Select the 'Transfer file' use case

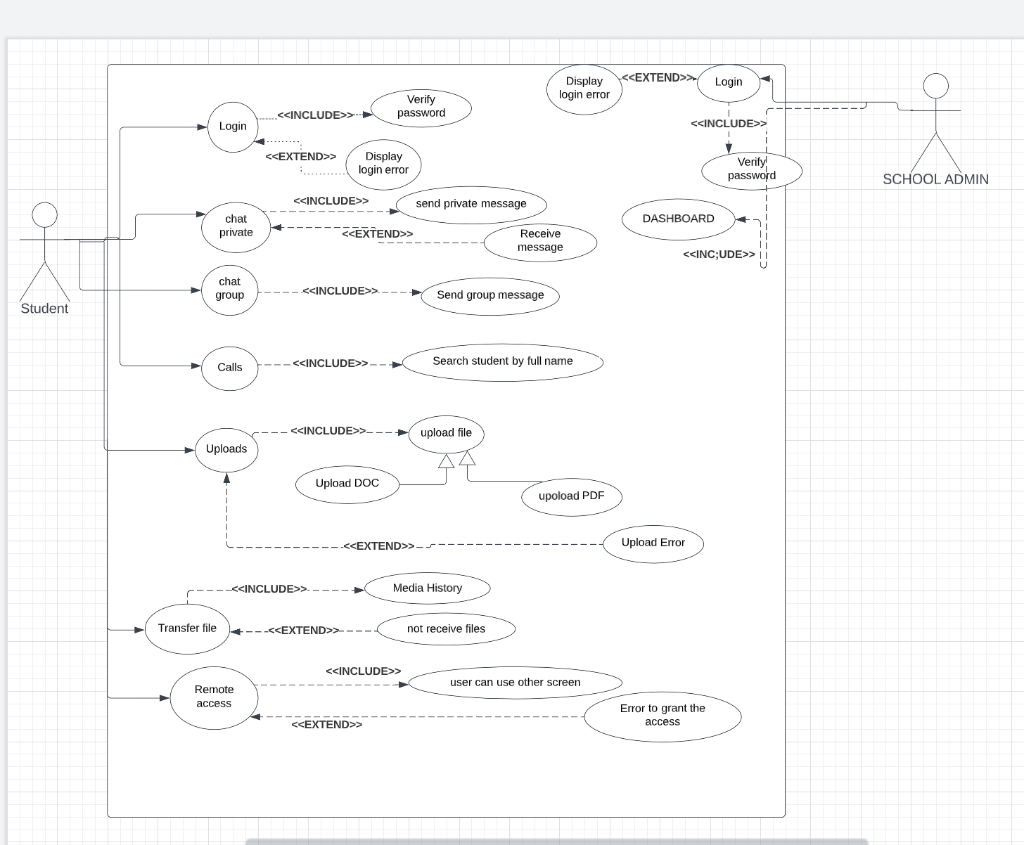[x=187, y=630]
